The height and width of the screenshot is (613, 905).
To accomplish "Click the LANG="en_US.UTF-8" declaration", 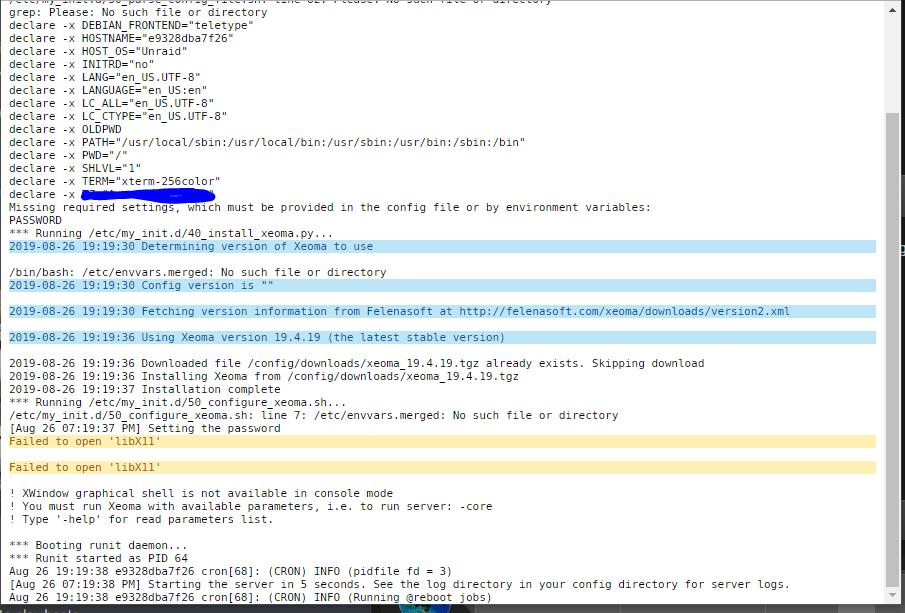I will point(104,77).
